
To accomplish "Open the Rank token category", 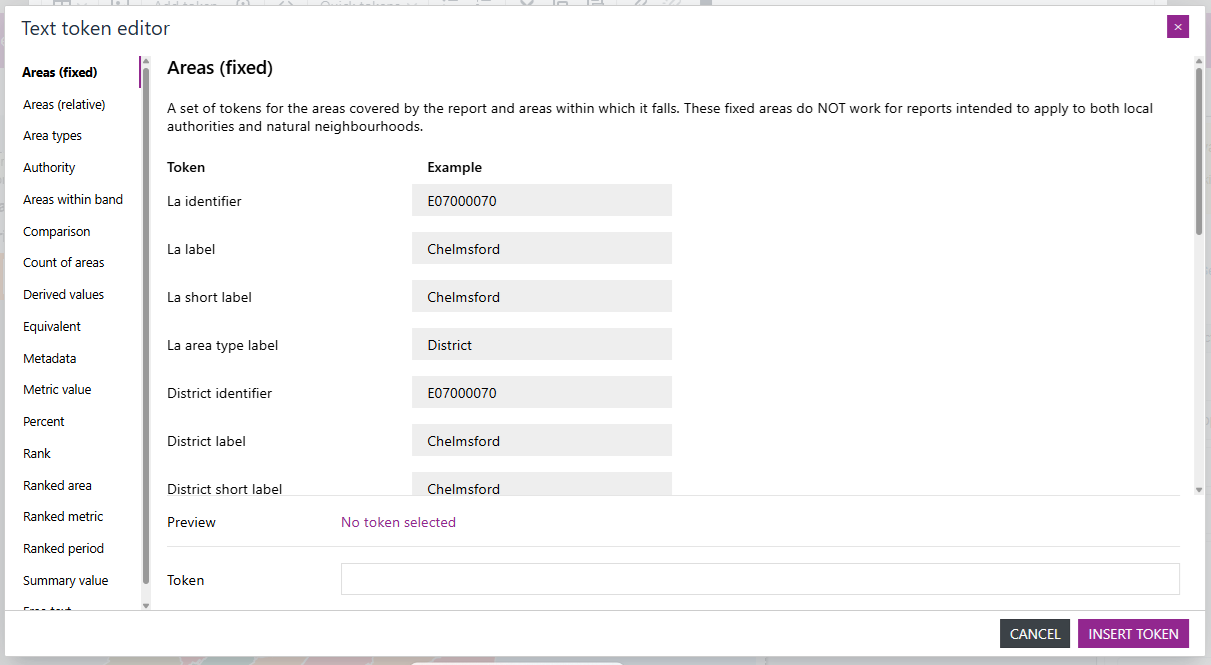I will pyautogui.click(x=36, y=453).
